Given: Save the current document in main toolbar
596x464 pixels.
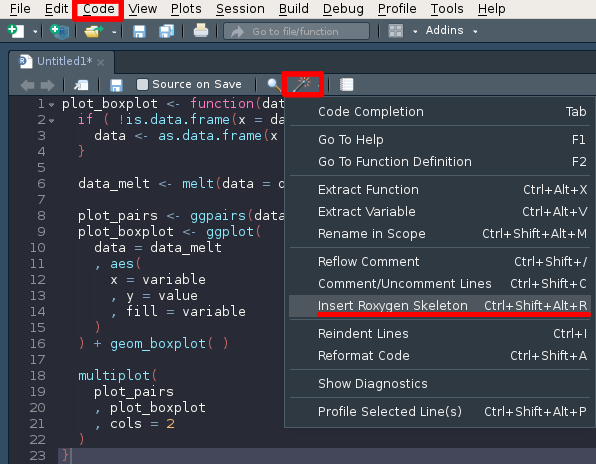Looking at the screenshot, I should tap(139, 31).
